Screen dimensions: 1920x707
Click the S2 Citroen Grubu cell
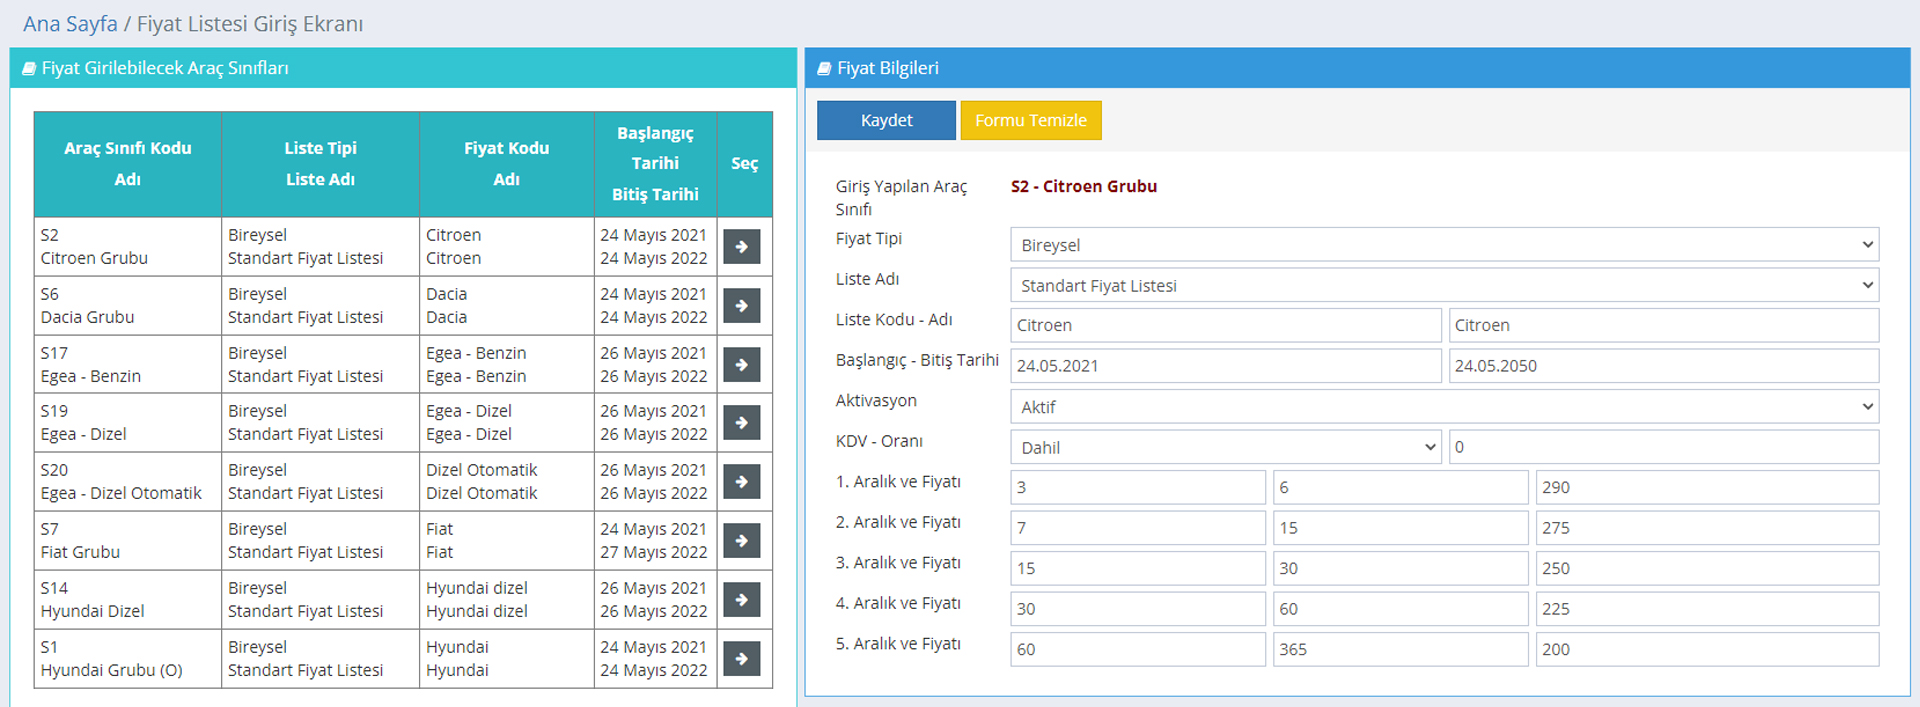pyautogui.click(x=128, y=247)
